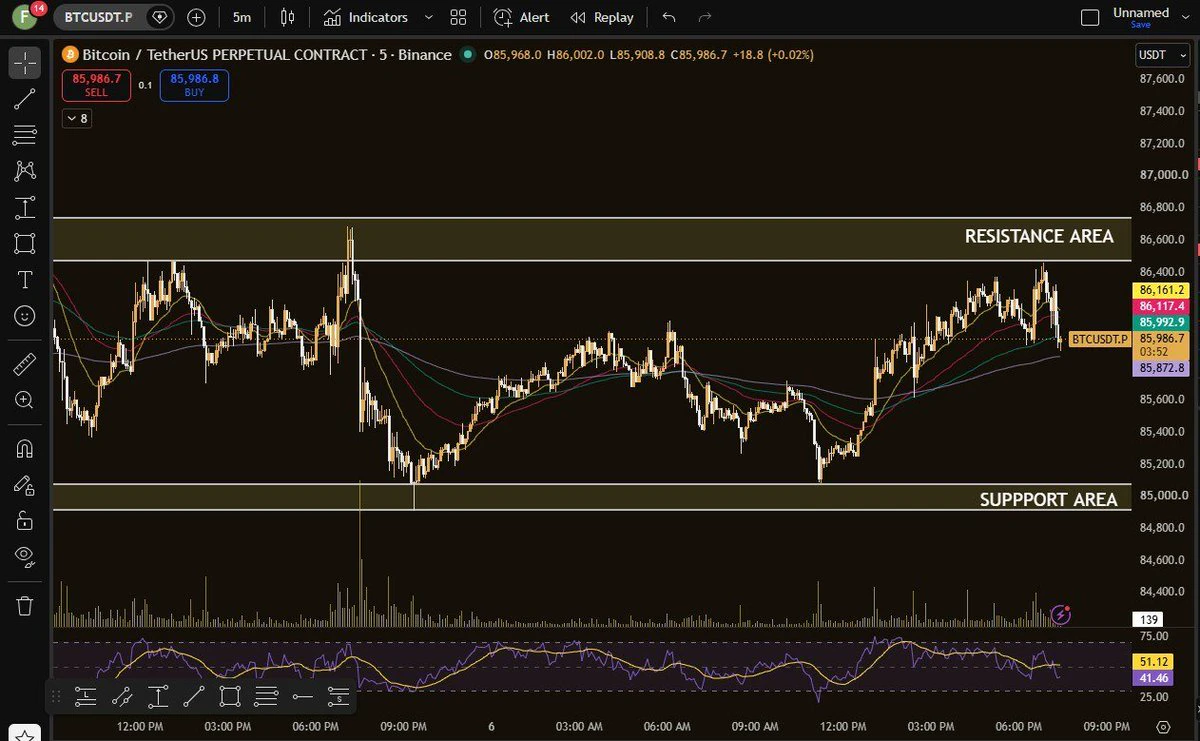The image size is (1200, 741).
Task: Pick the horizontal ray tool in floating toolbar
Action: click(x=302, y=696)
